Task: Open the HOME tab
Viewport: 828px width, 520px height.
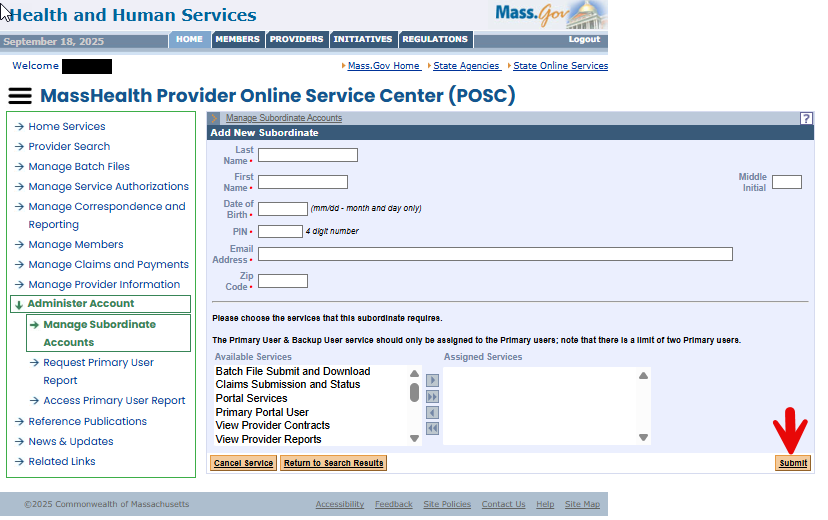Action: tap(189, 40)
